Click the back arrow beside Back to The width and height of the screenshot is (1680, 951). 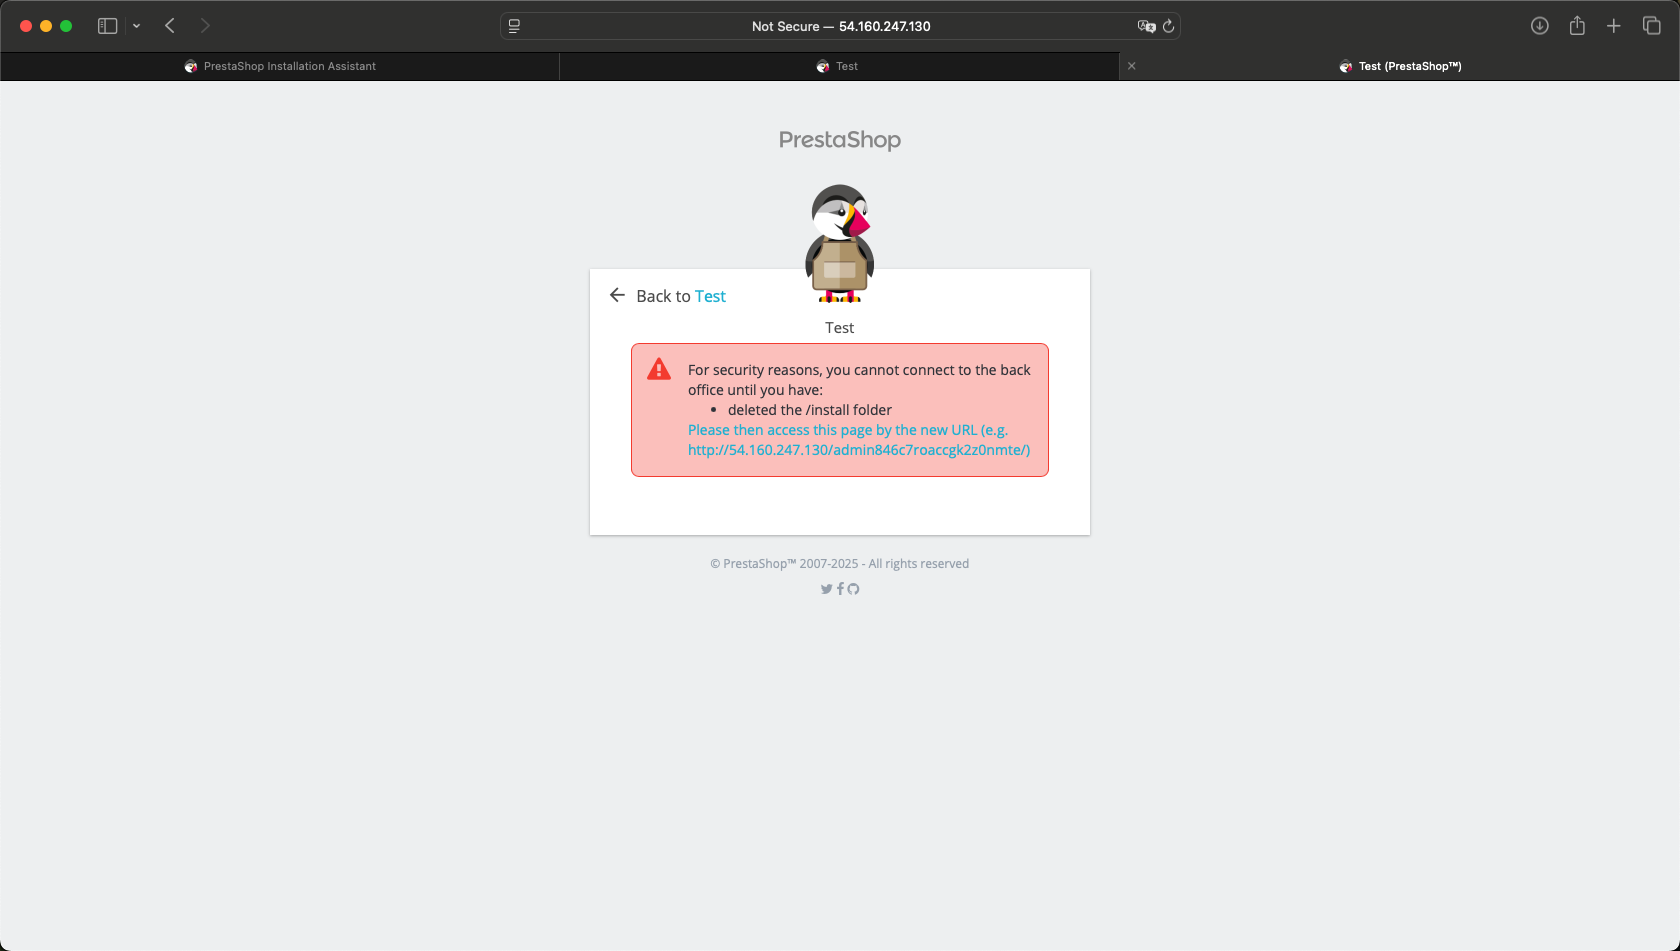[x=617, y=295]
